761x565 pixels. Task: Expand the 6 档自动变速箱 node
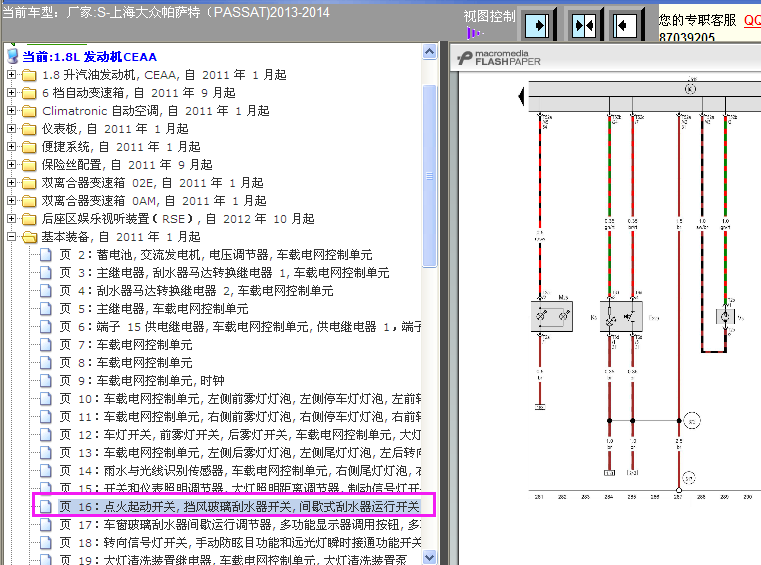click(11, 93)
